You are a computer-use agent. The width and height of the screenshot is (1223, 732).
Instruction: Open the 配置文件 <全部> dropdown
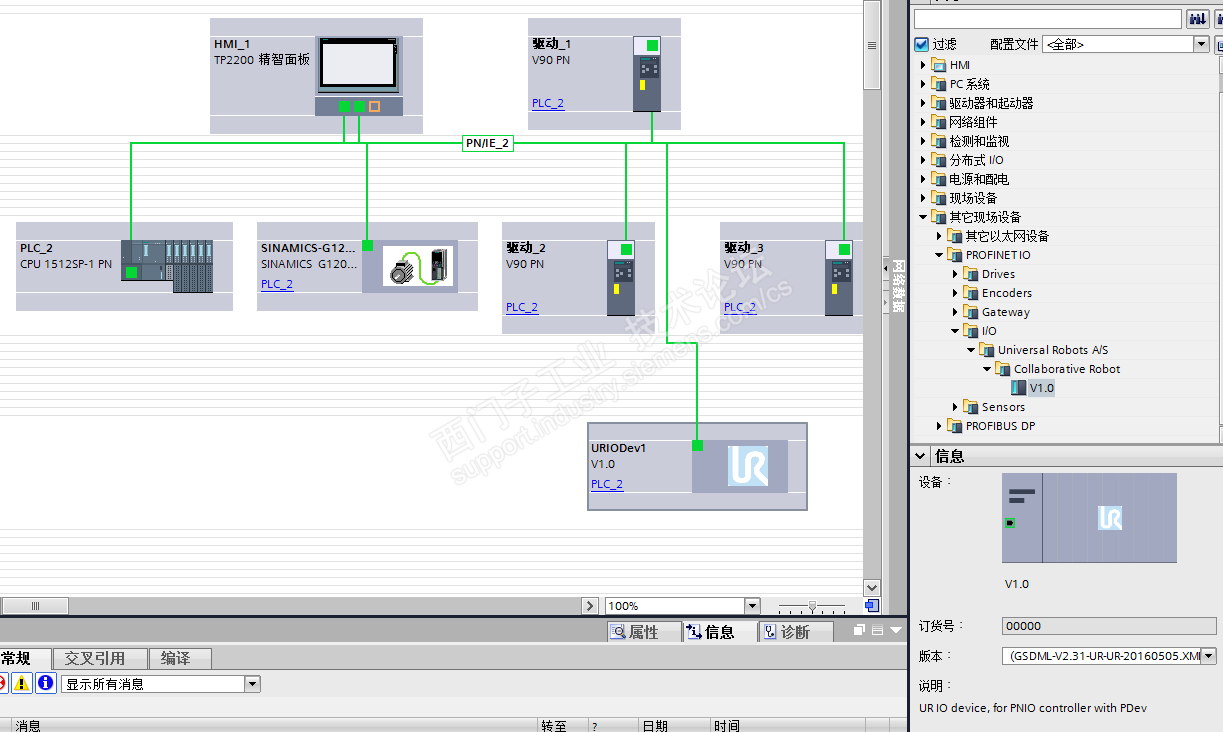1202,45
